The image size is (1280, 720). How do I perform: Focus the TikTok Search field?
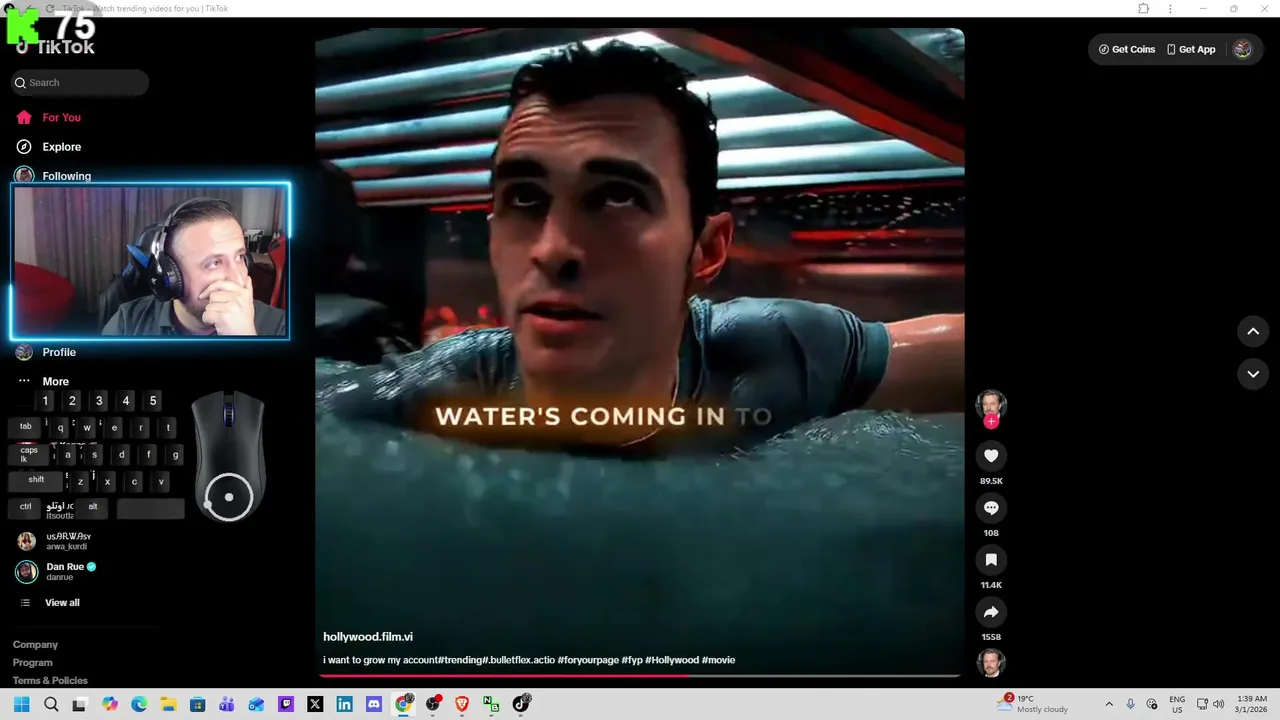tap(80, 83)
